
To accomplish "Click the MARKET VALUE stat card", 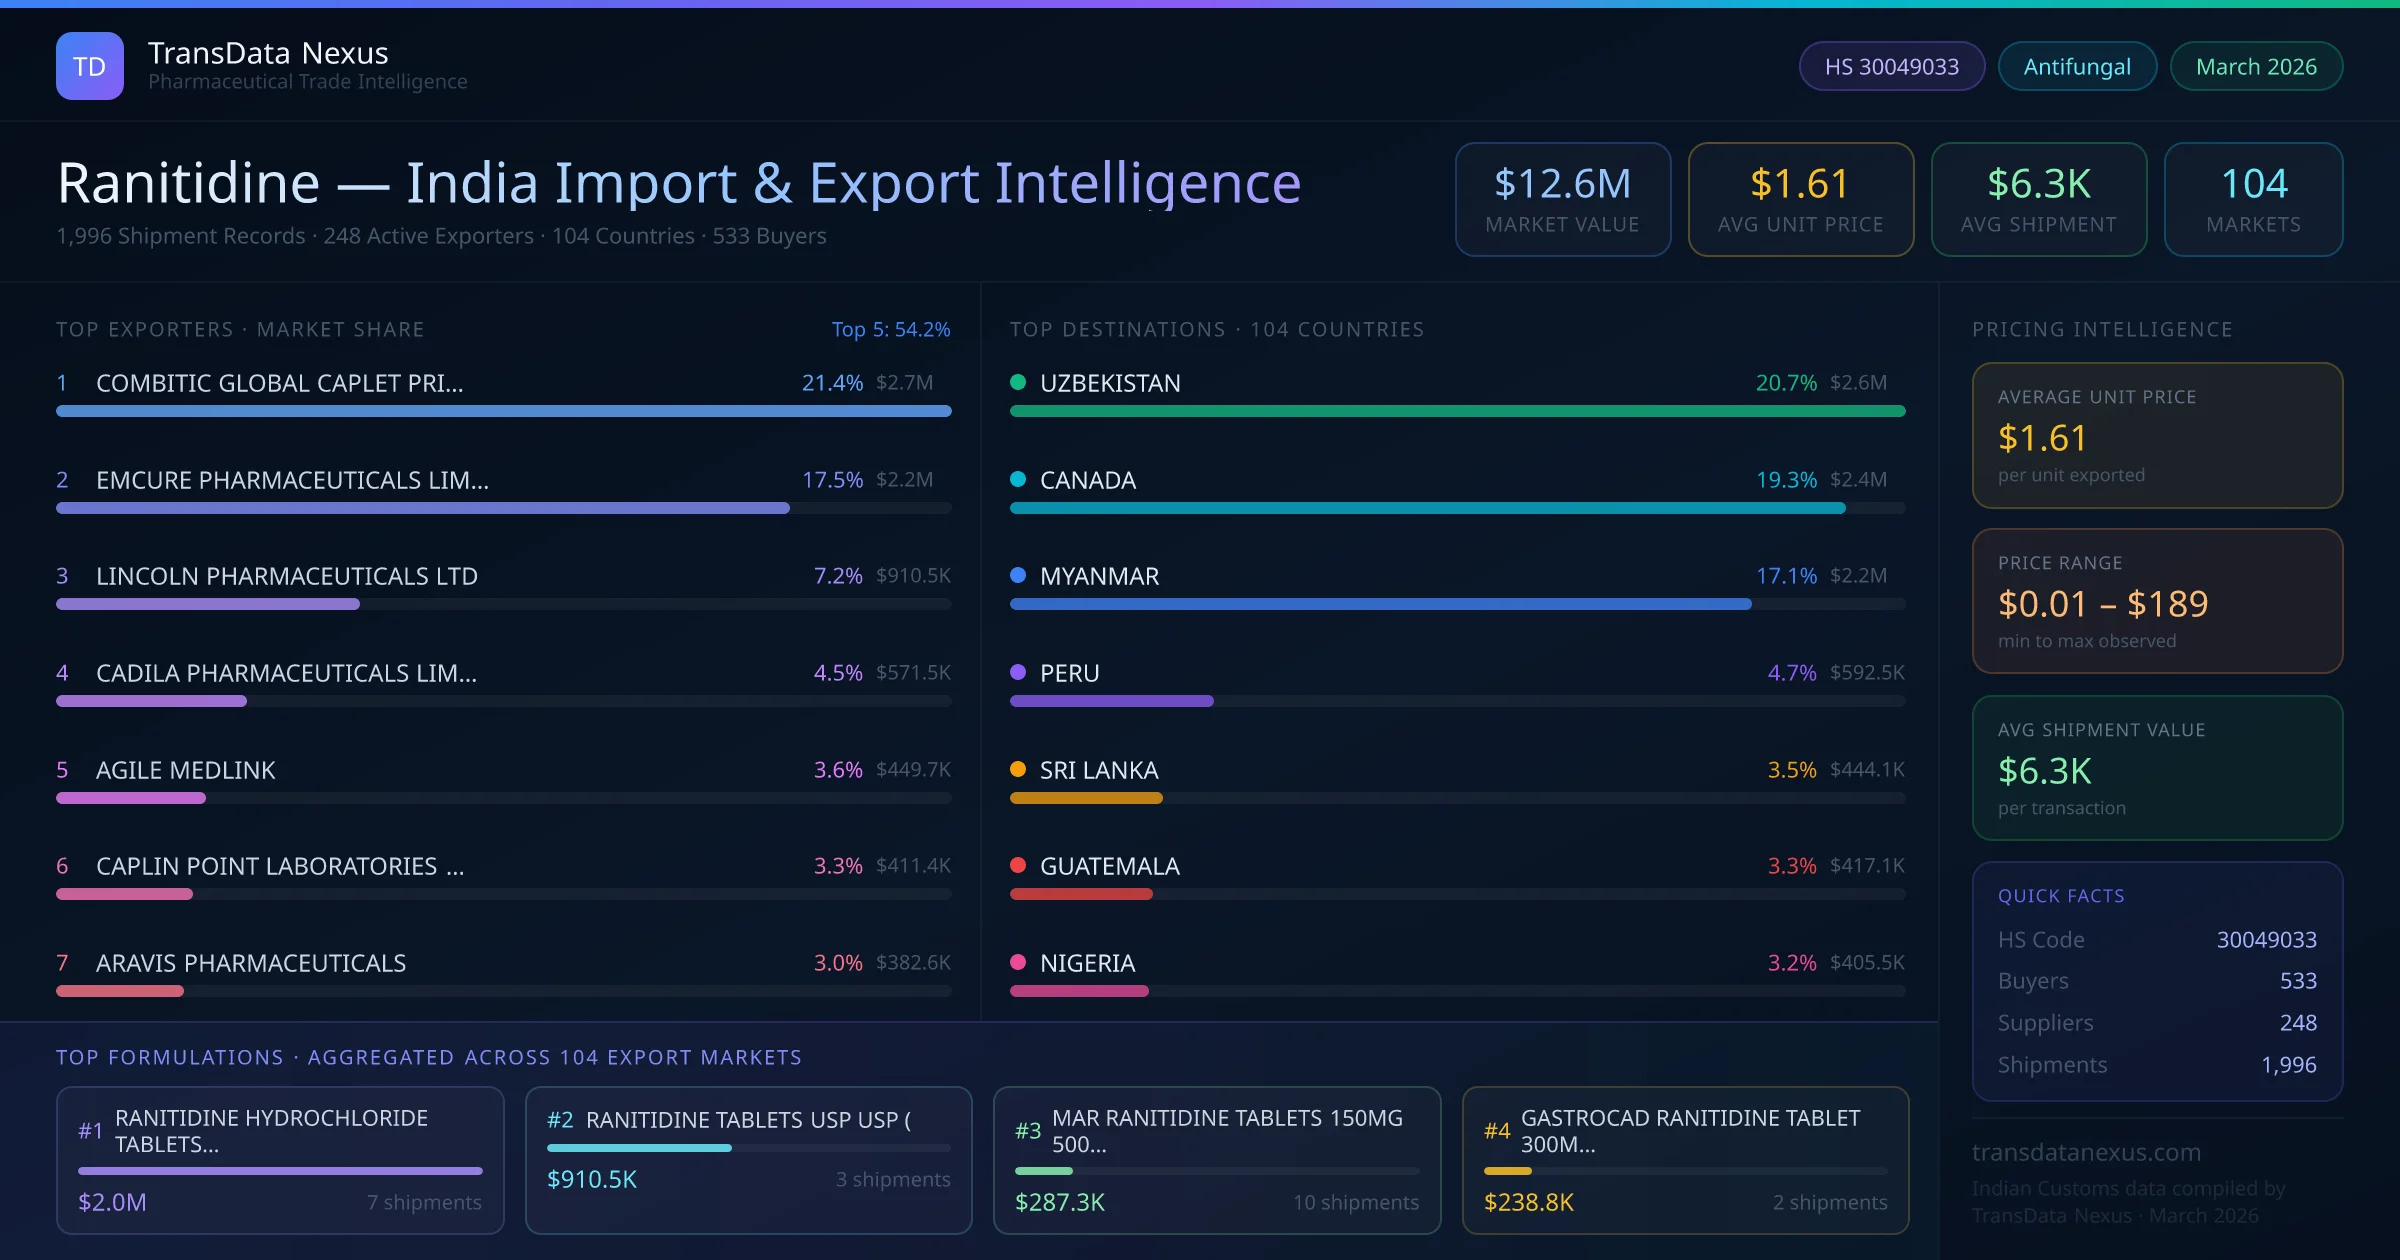I will [x=1562, y=199].
